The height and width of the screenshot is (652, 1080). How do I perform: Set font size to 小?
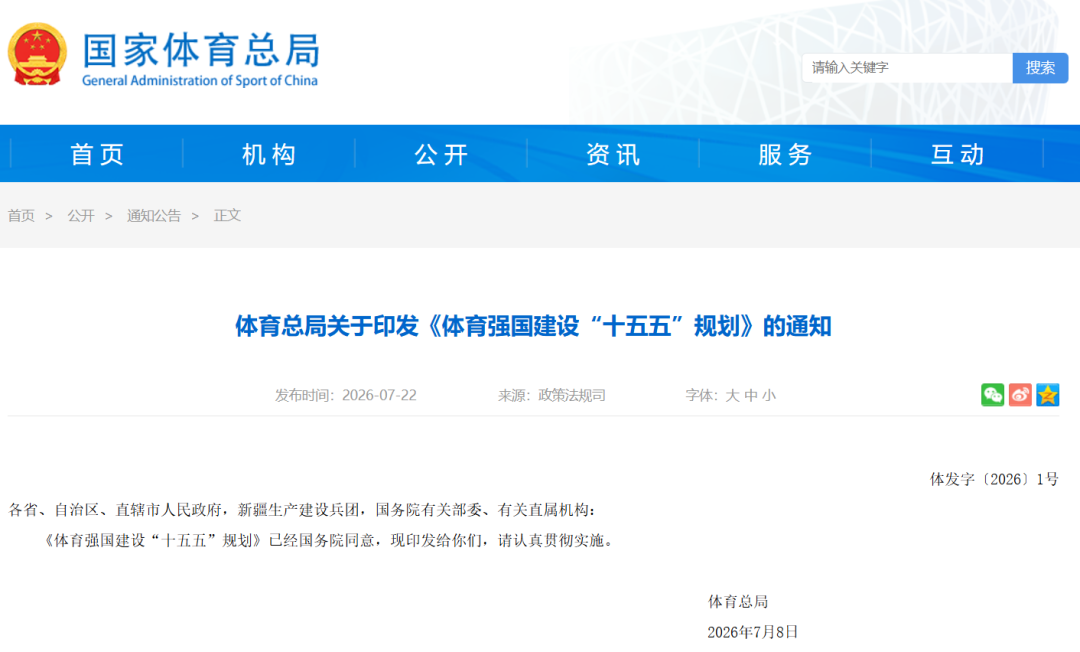tap(769, 395)
